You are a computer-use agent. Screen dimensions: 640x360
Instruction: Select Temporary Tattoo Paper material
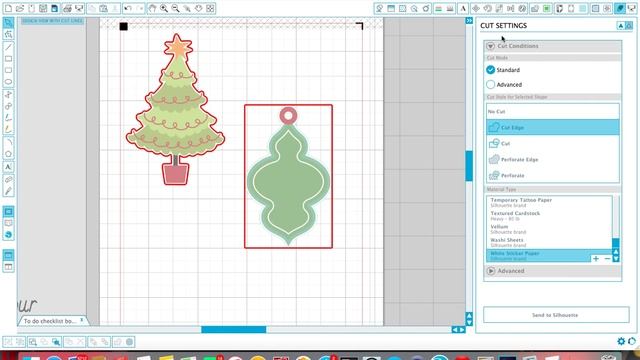coord(549,202)
